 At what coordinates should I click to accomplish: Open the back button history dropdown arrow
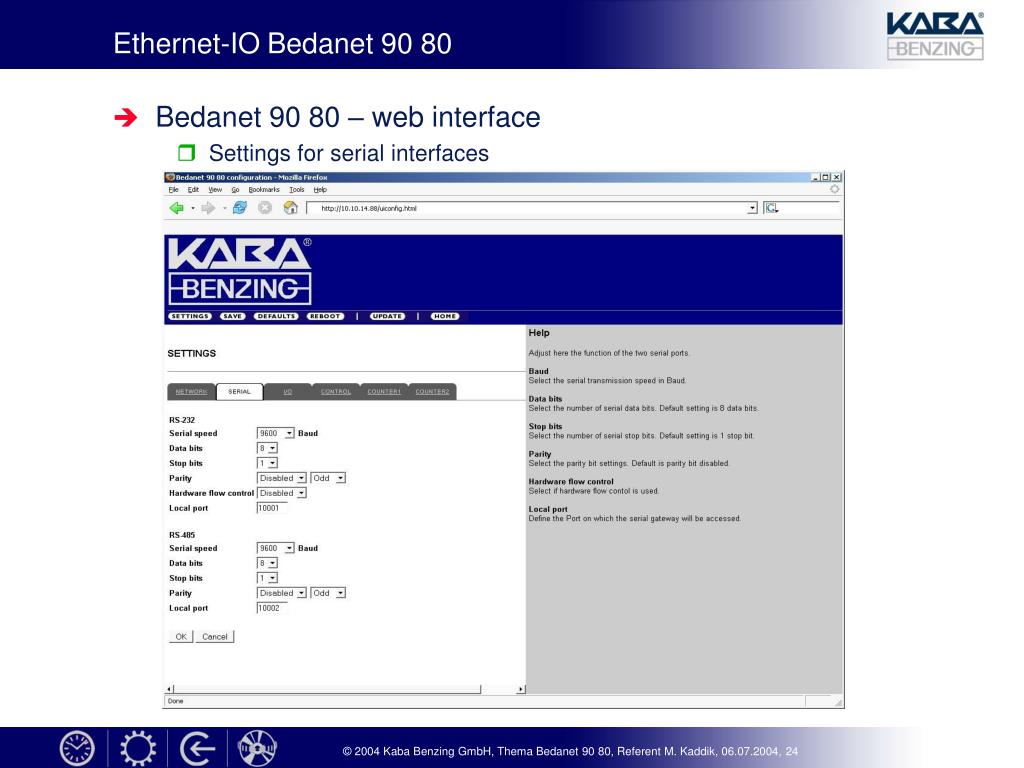(193, 208)
